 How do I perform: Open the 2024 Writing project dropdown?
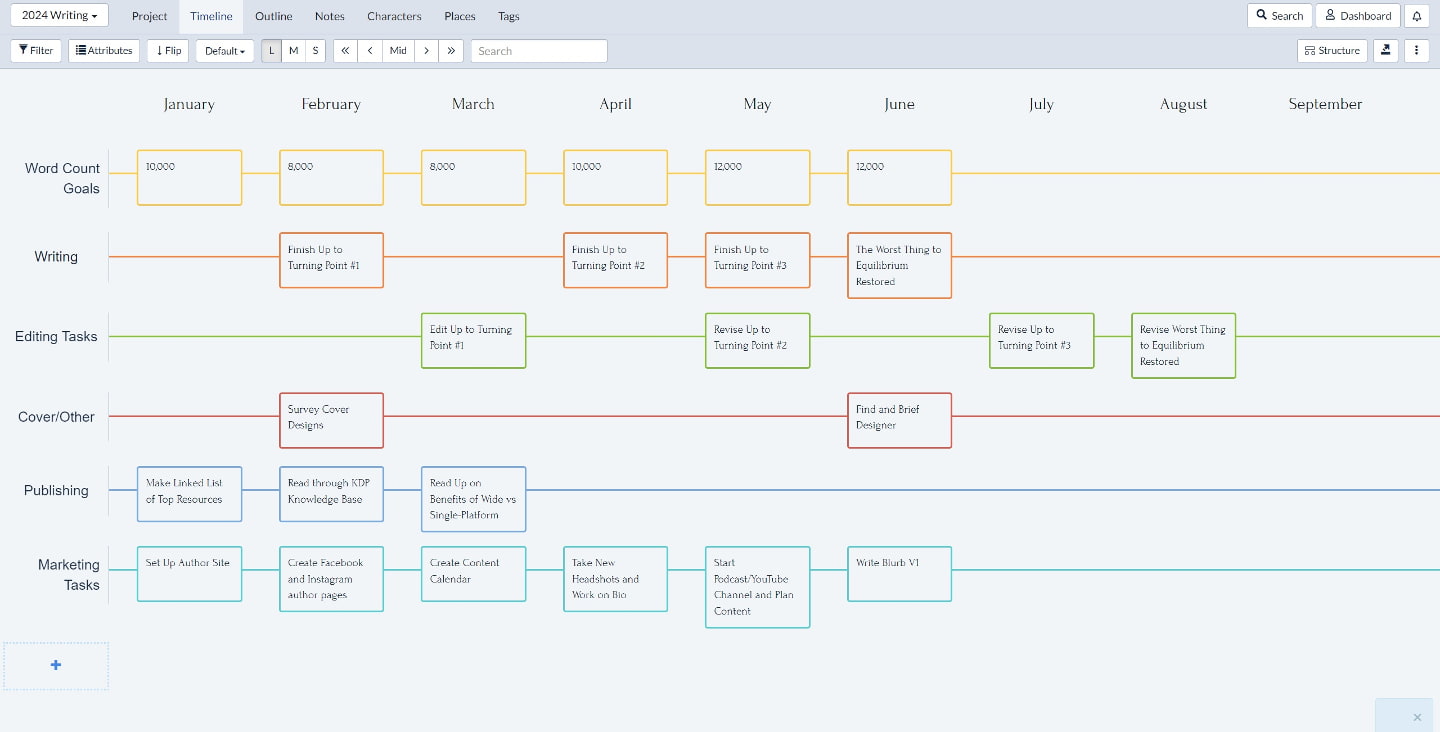(59, 15)
